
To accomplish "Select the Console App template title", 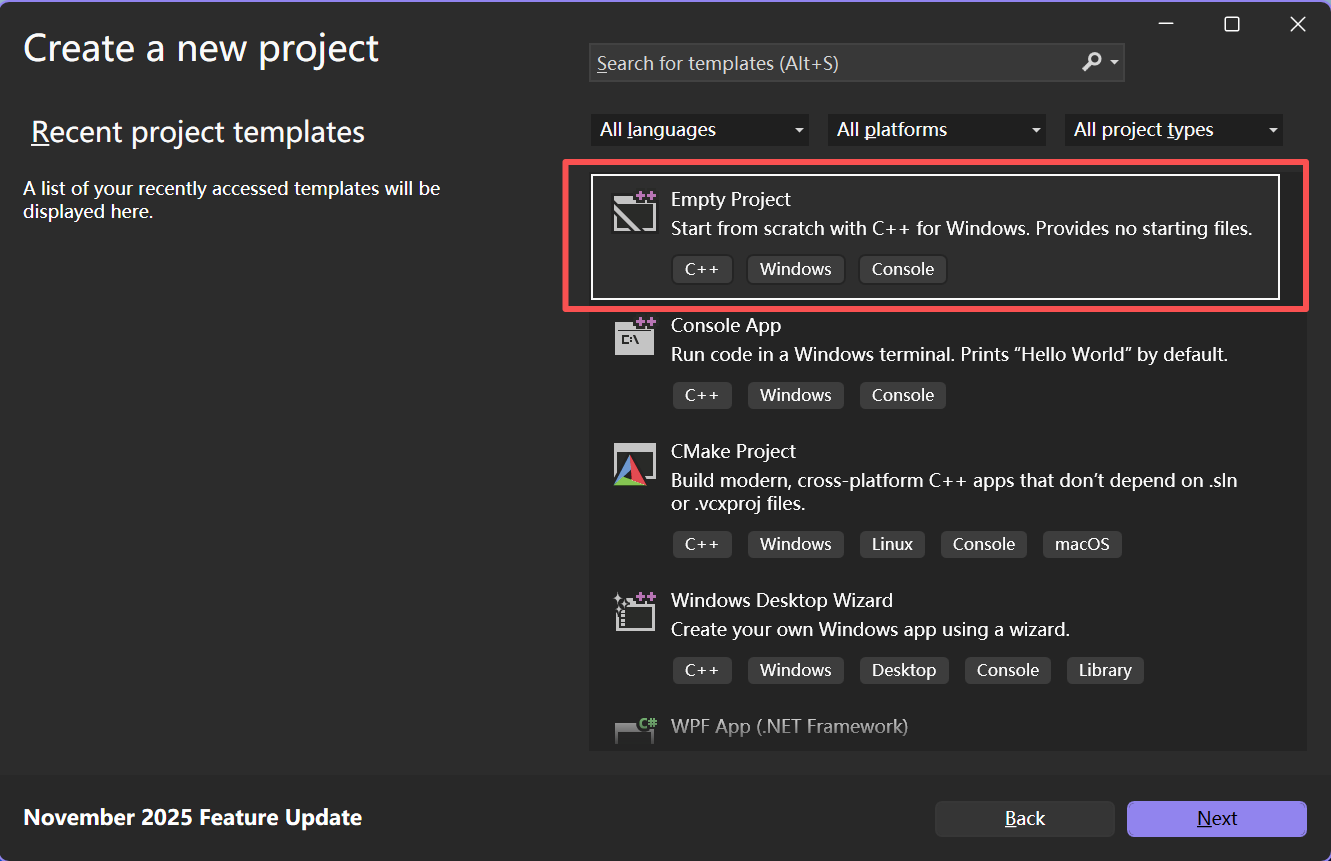I will tap(726, 326).
